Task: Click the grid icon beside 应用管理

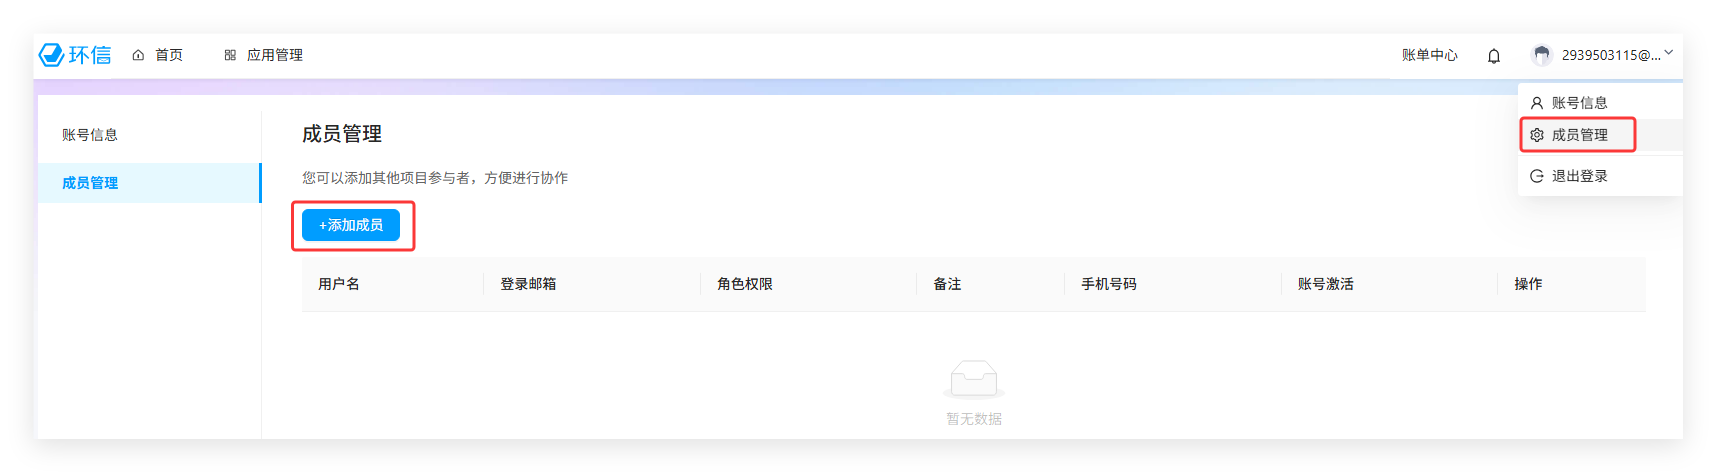Action: (x=230, y=55)
